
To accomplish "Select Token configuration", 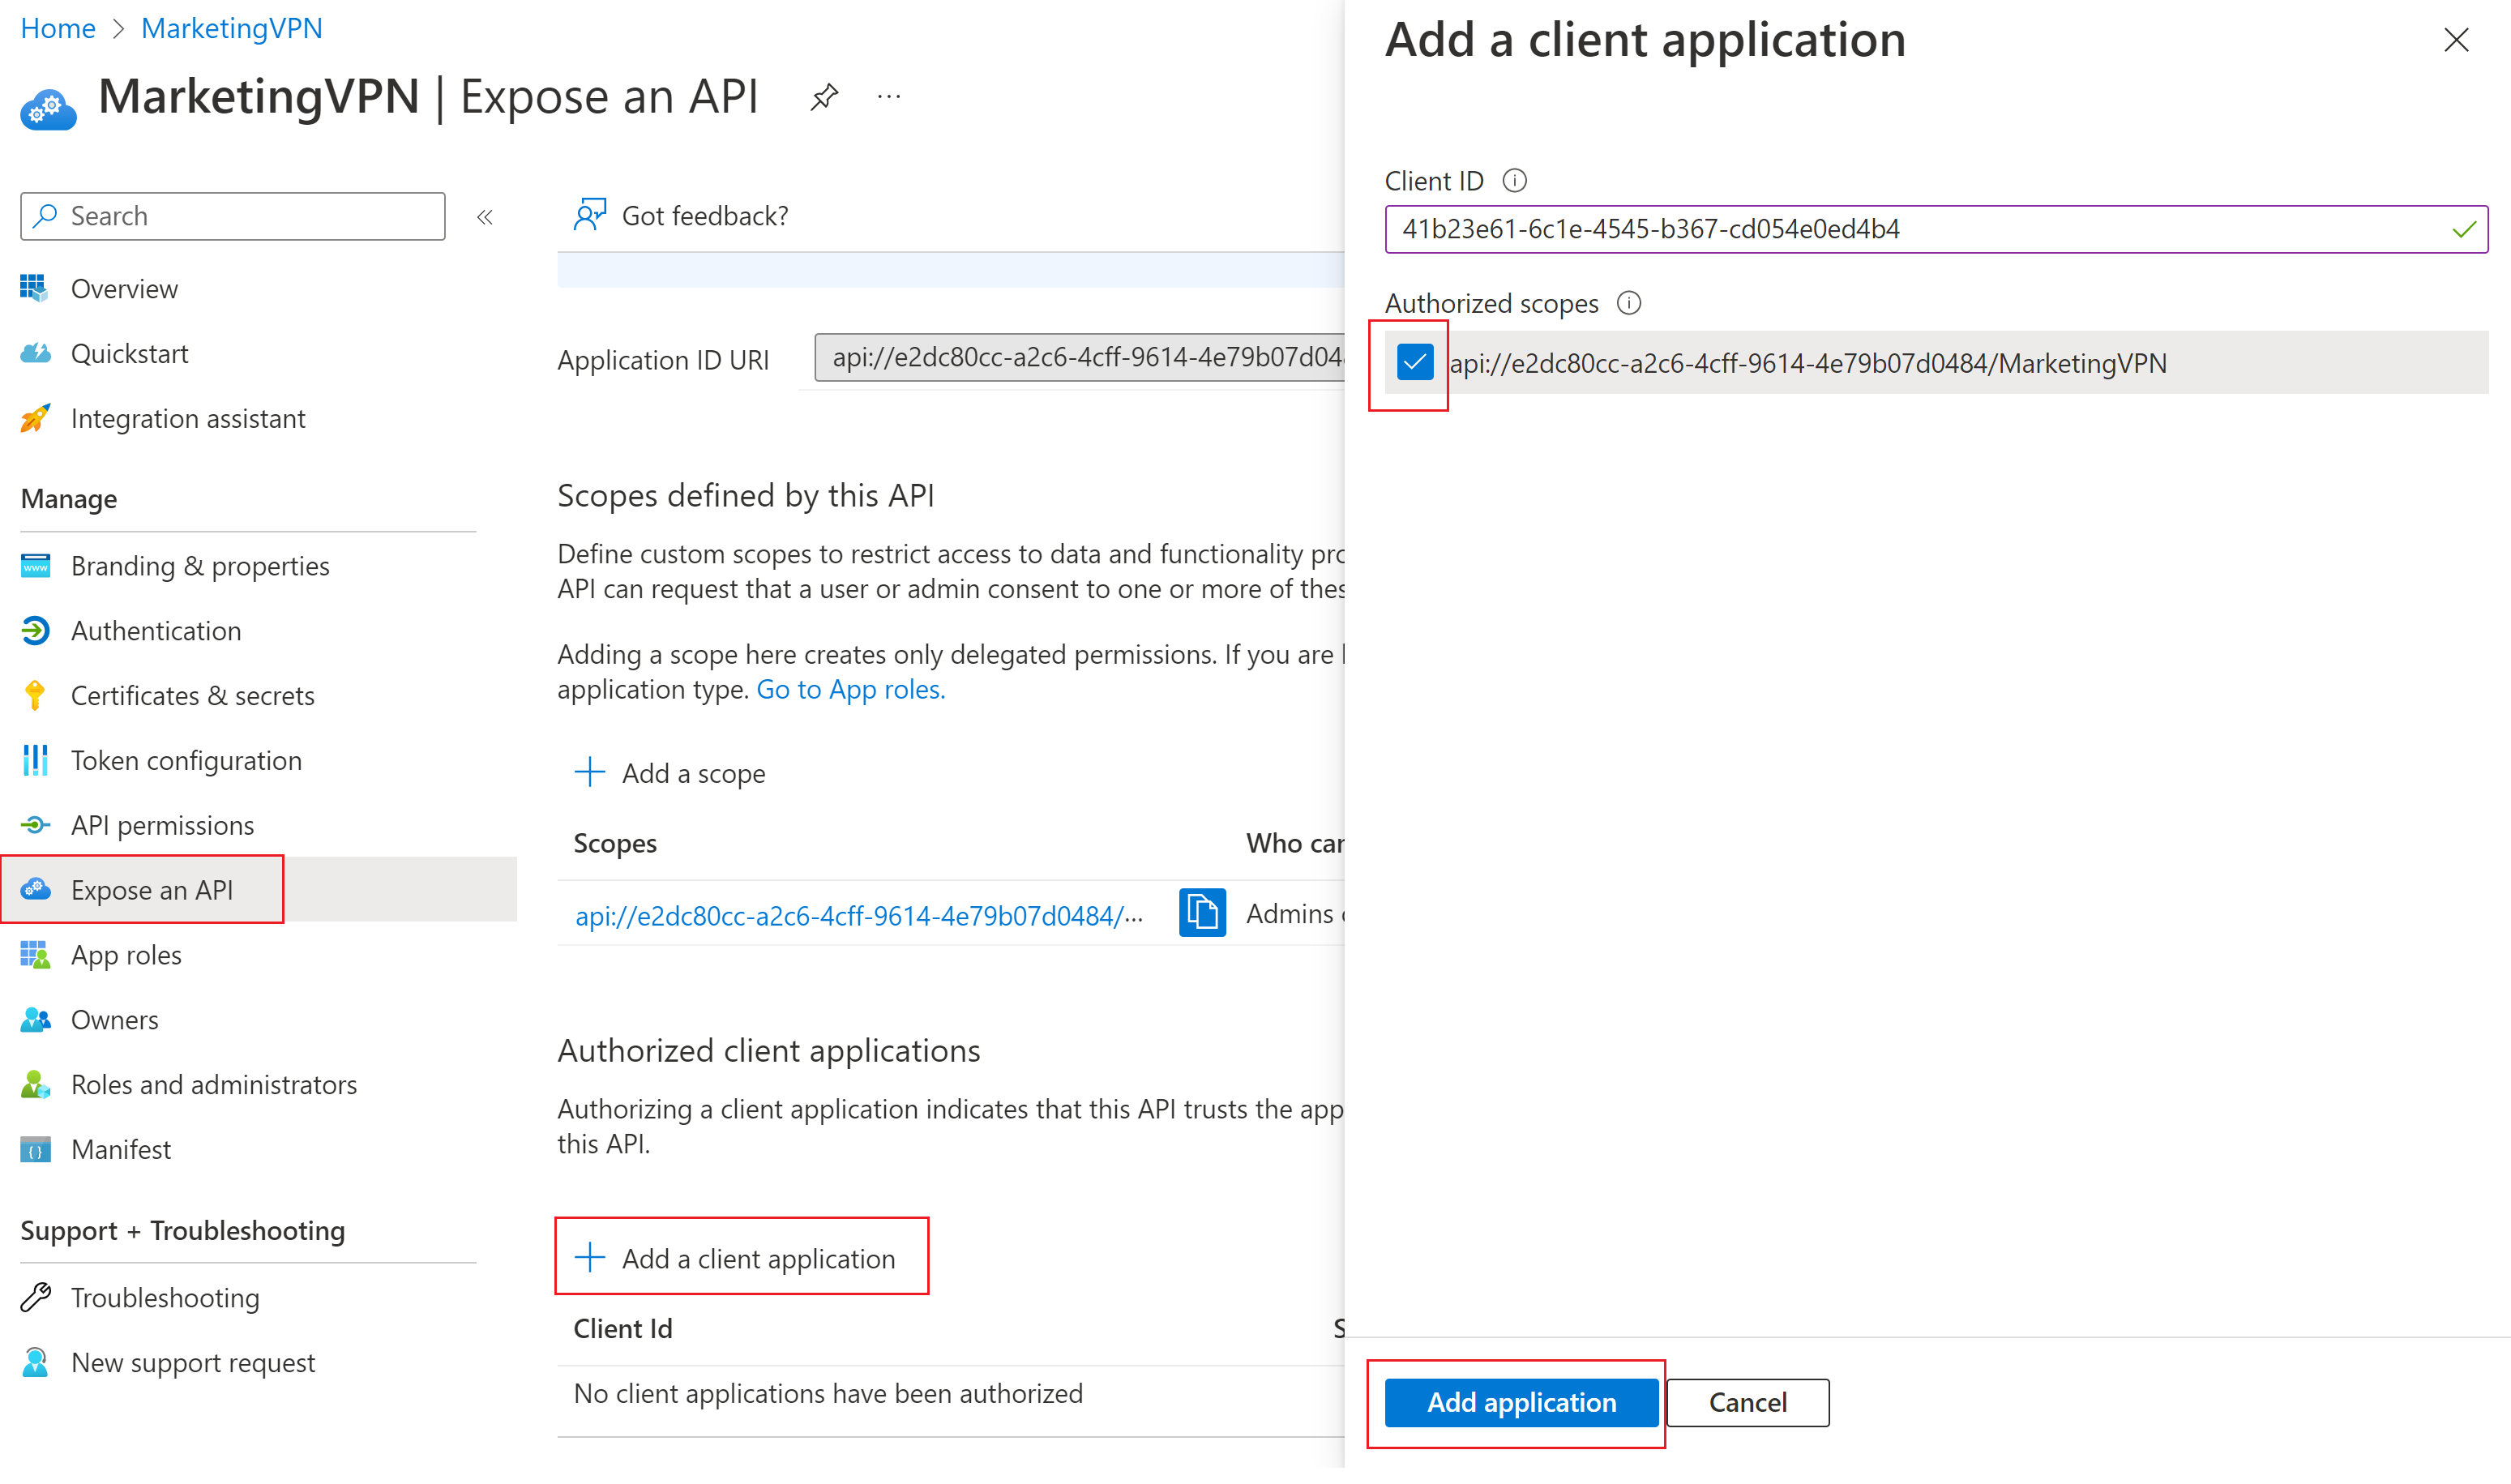I will pyautogui.click(x=186, y=761).
